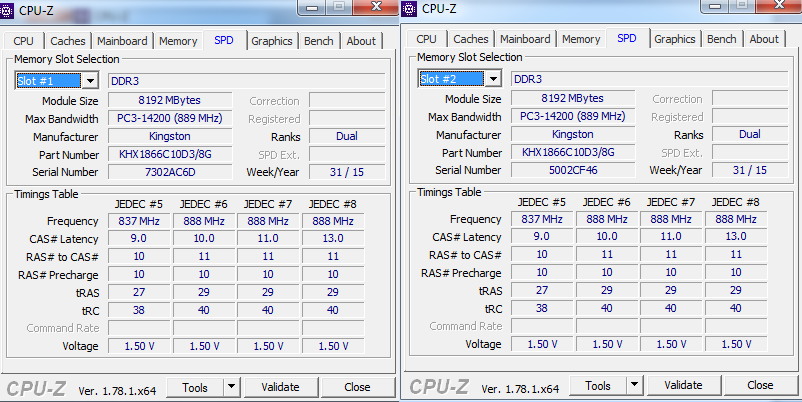Image resolution: width=802 pixels, height=402 pixels.
Task: Click Validate button in right window
Action: point(683,385)
